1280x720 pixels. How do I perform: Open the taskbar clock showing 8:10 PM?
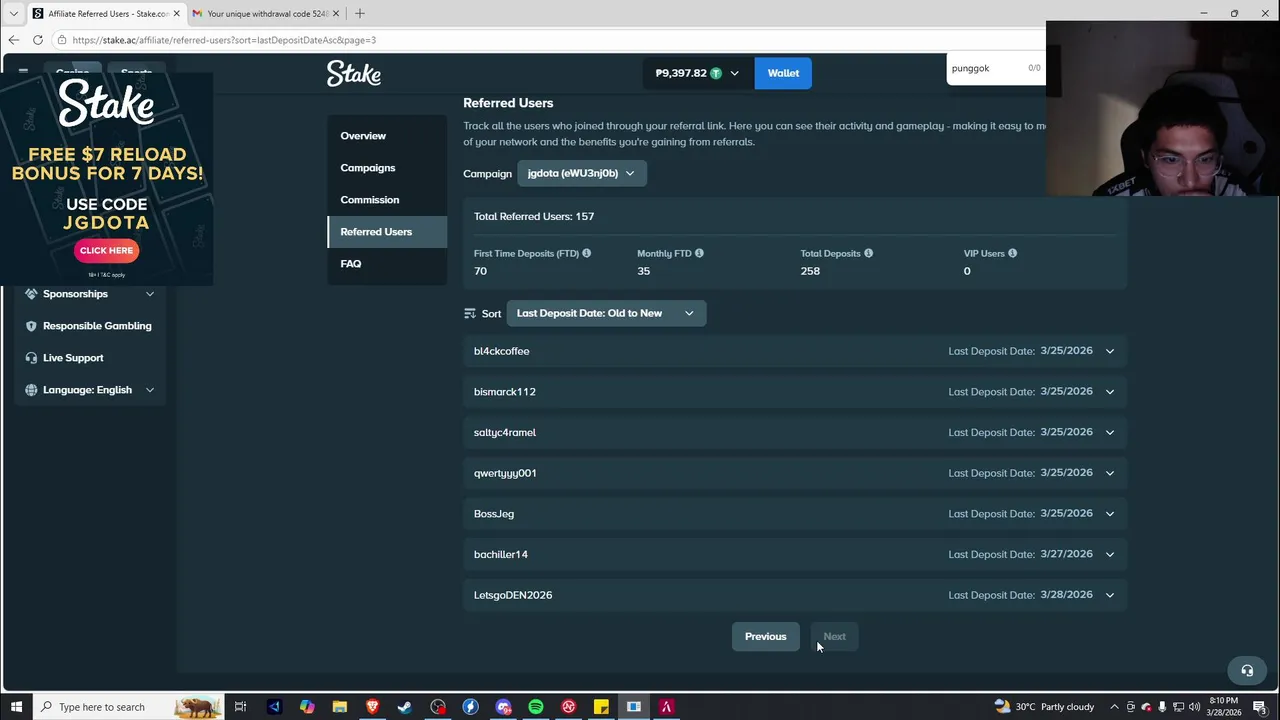click(1224, 707)
